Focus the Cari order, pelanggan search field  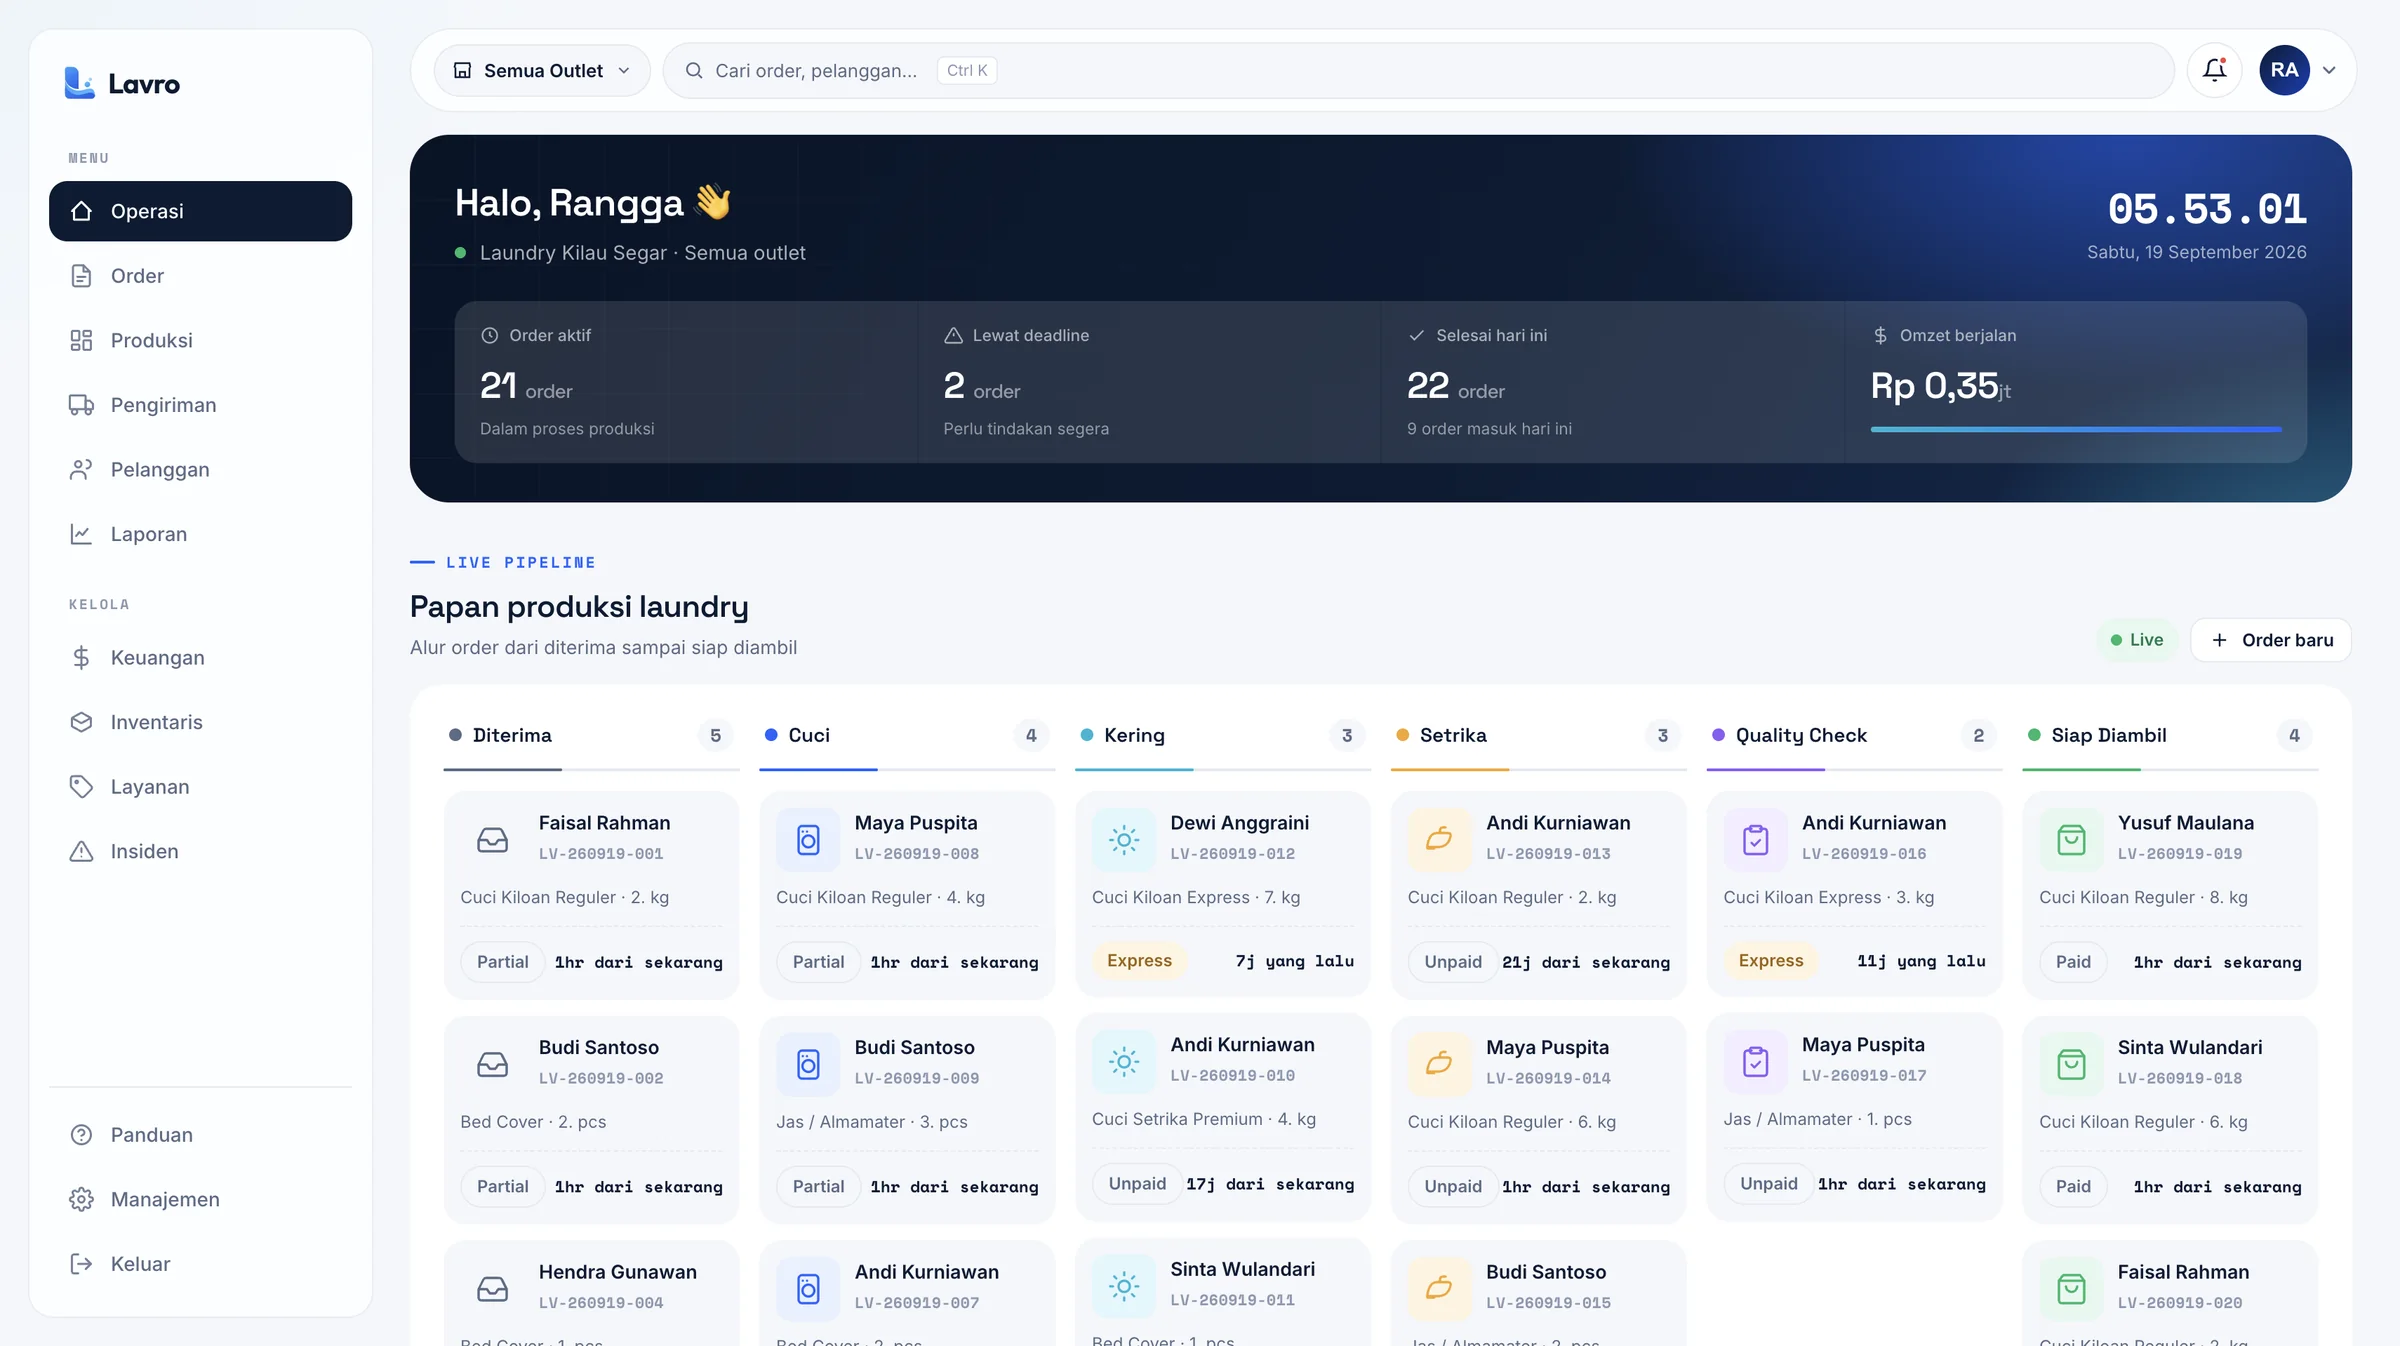1418,70
